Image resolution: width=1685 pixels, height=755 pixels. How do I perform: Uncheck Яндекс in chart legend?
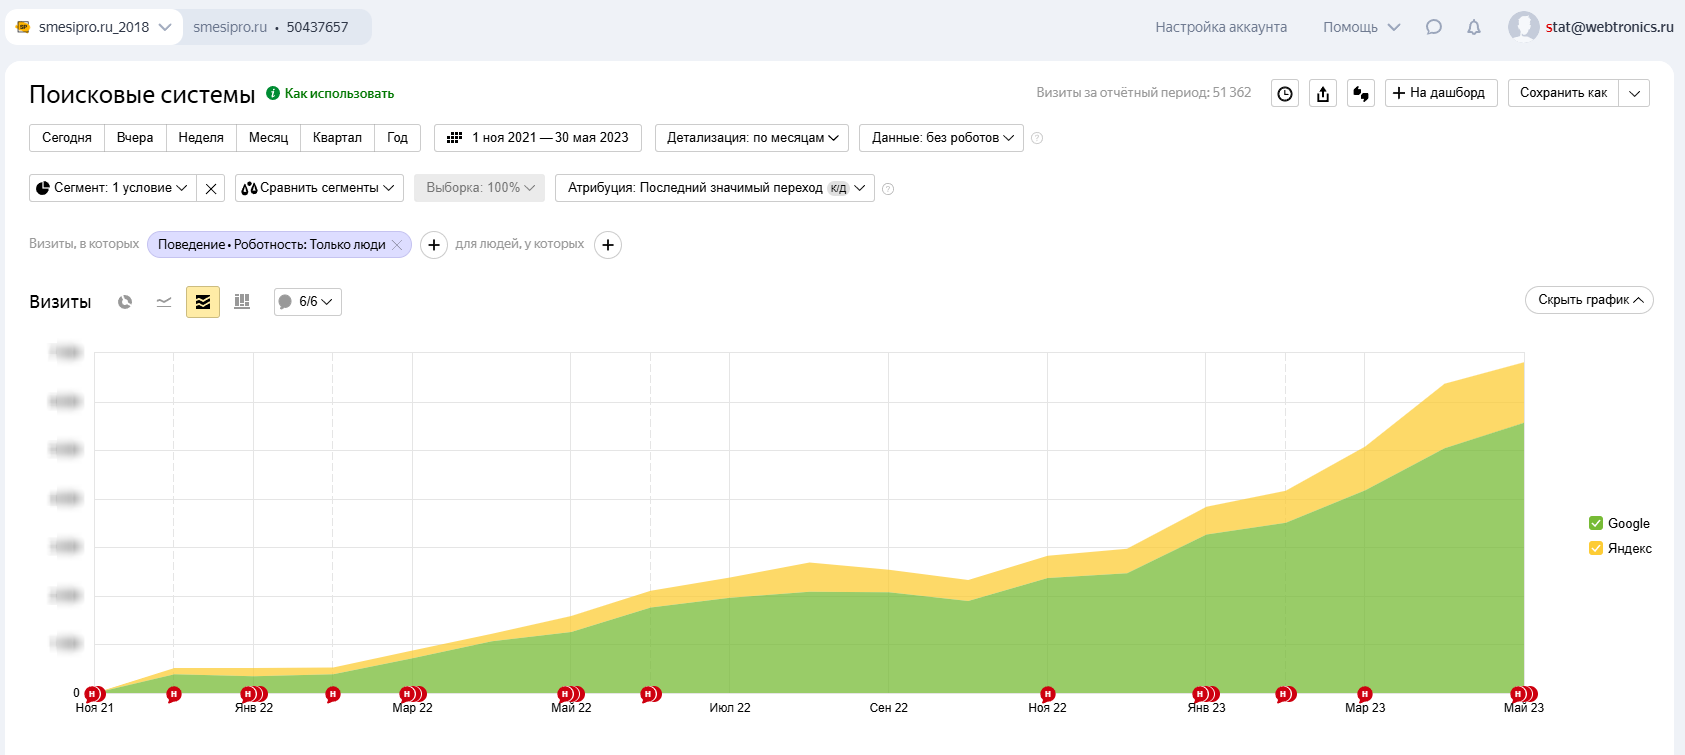[x=1596, y=548]
